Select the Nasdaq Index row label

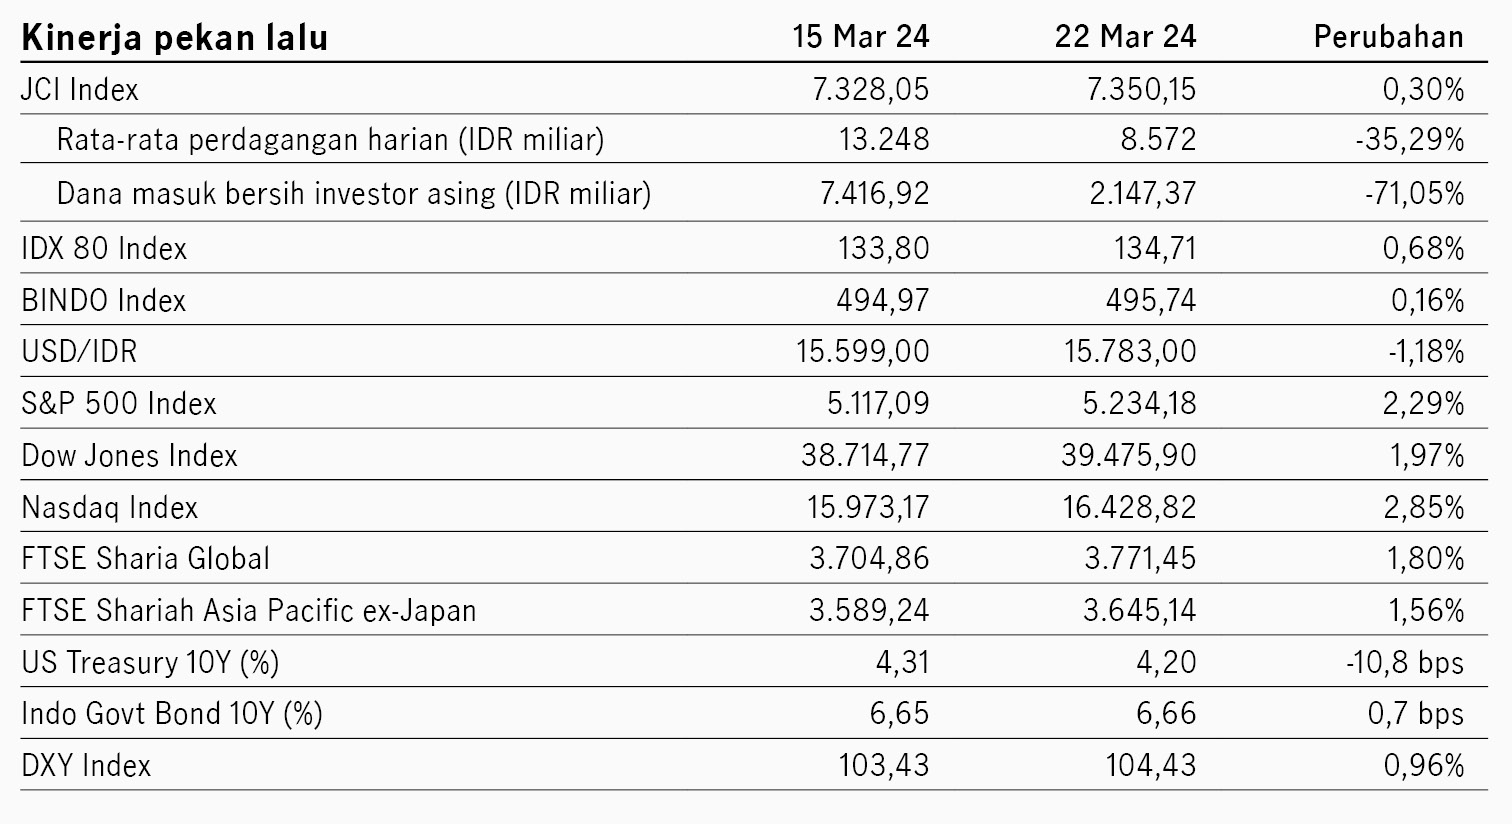tap(110, 508)
